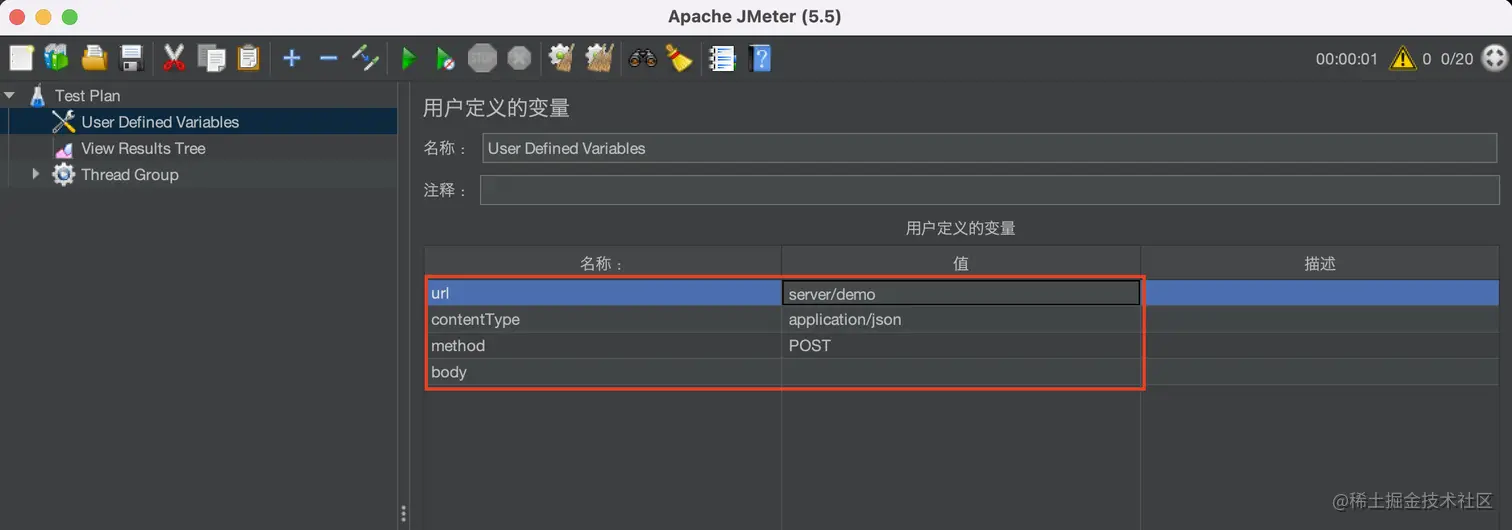Image resolution: width=1512 pixels, height=530 pixels.
Task: Click the remote engine status icon
Action: coord(1494,59)
